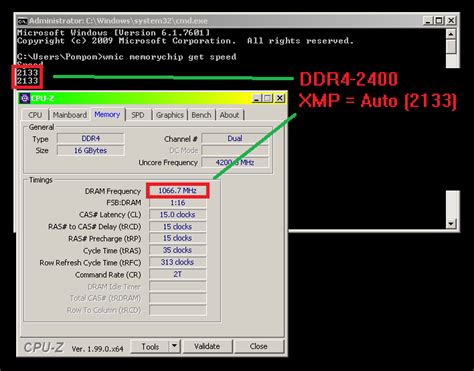This screenshot has height=371, width=474.
Task: Open the Bench tab
Action: 201,115
